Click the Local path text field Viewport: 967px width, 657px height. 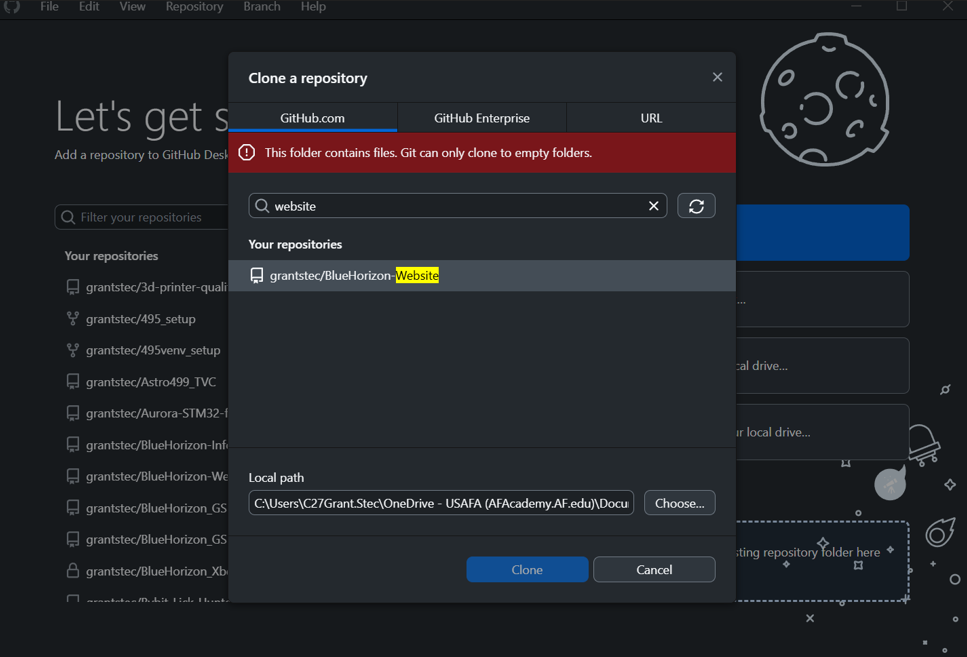(x=441, y=503)
